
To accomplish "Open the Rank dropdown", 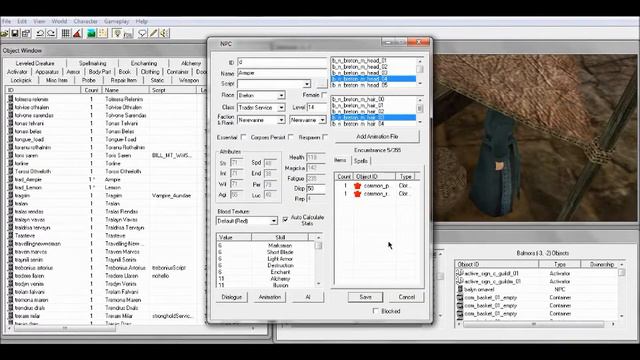I will tap(322, 120).
